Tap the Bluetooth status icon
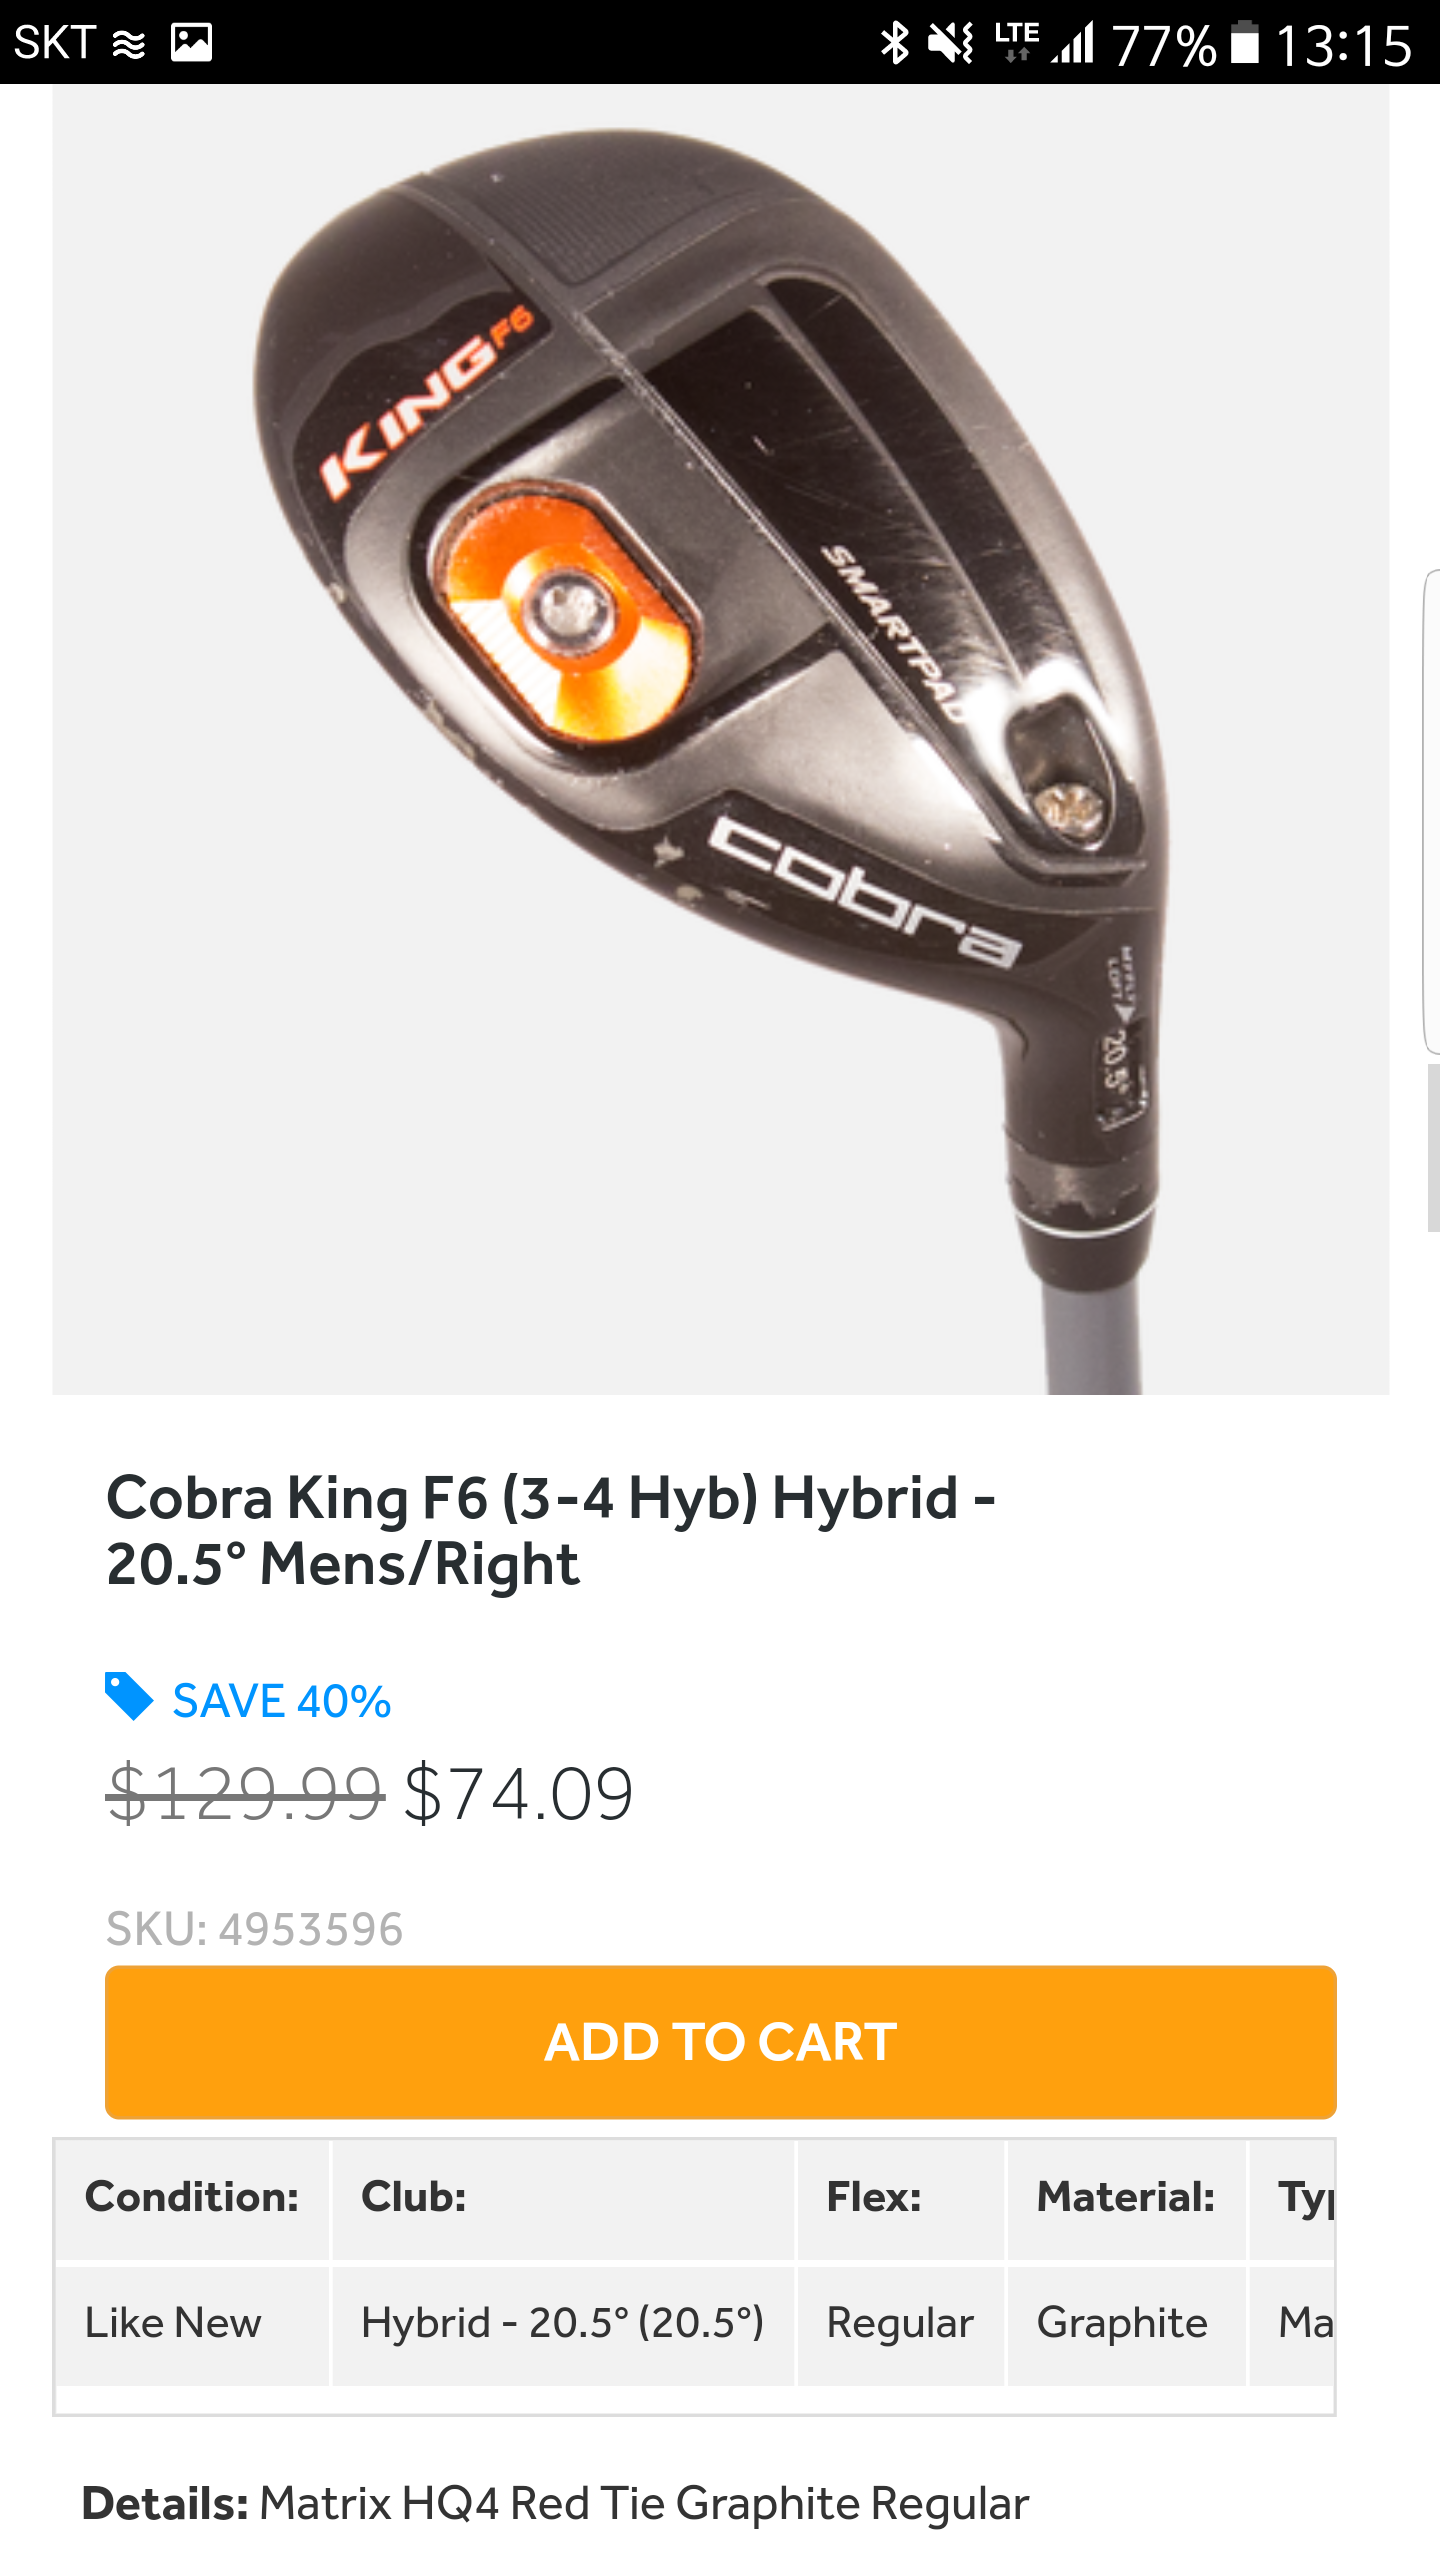1440x2560 pixels. [x=894, y=43]
